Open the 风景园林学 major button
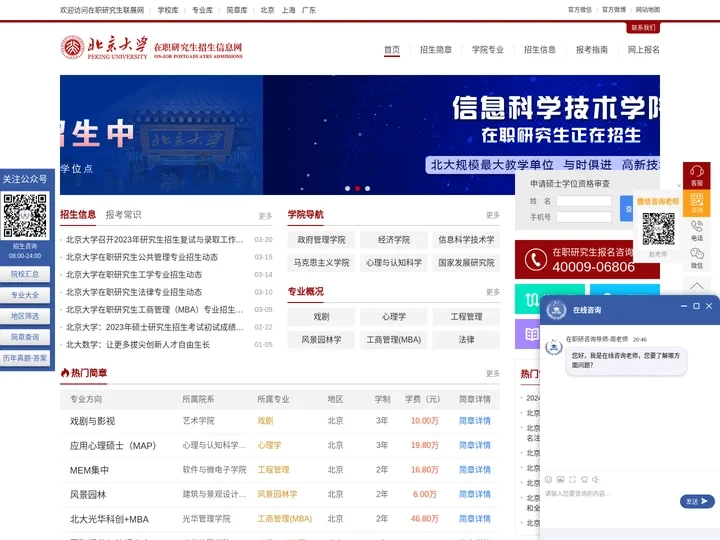This screenshot has height=540, width=720. click(321, 339)
